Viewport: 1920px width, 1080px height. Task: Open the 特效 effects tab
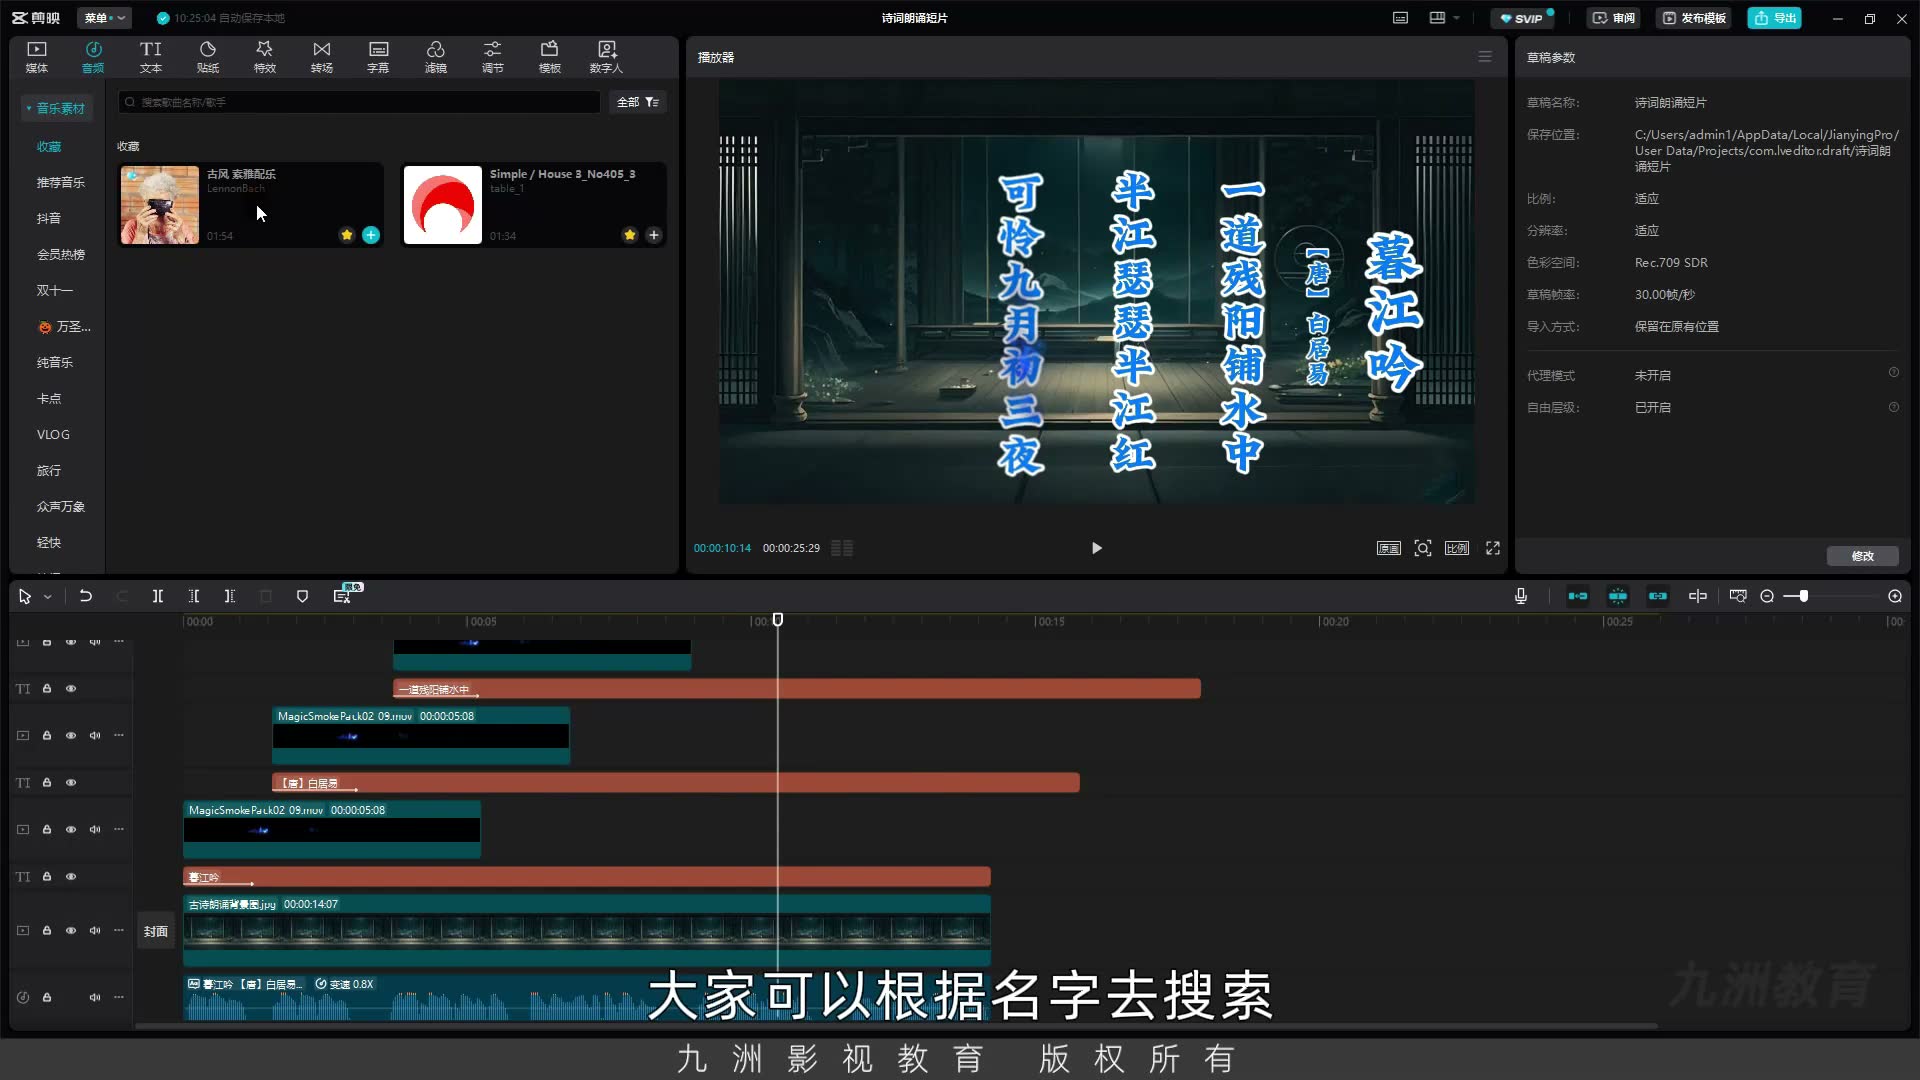coord(265,57)
